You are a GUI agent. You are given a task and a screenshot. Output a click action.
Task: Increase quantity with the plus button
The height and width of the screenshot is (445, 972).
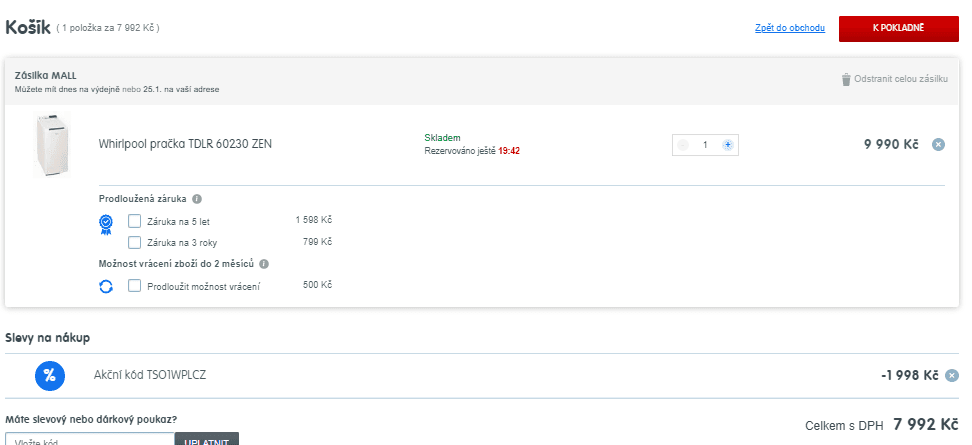728,145
